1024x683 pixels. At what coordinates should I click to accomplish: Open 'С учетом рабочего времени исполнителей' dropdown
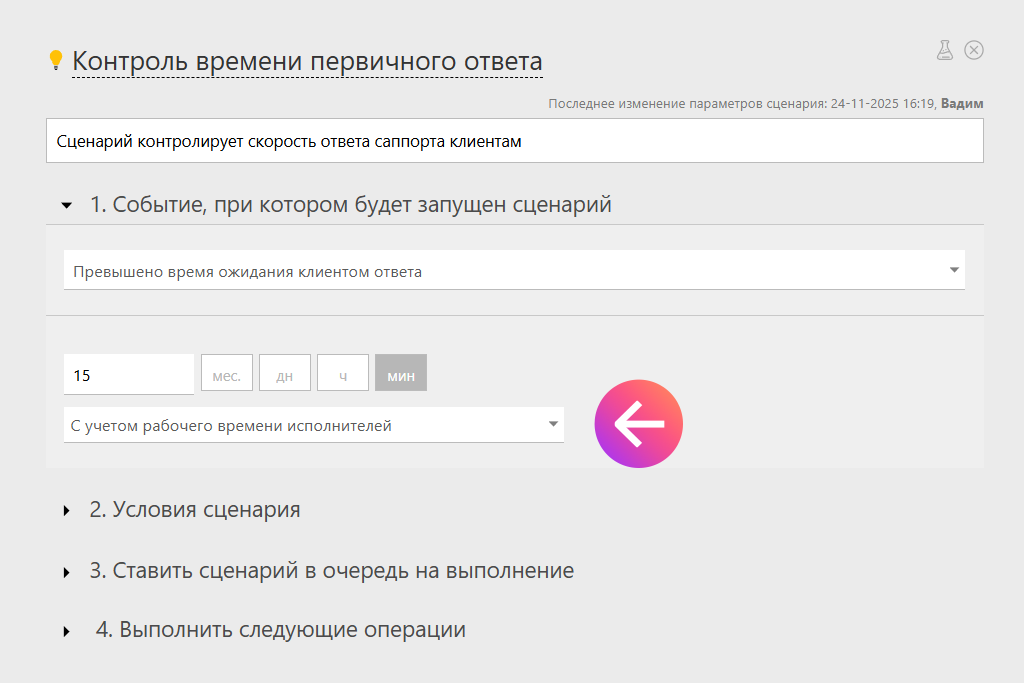pyautogui.click(x=313, y=425)
